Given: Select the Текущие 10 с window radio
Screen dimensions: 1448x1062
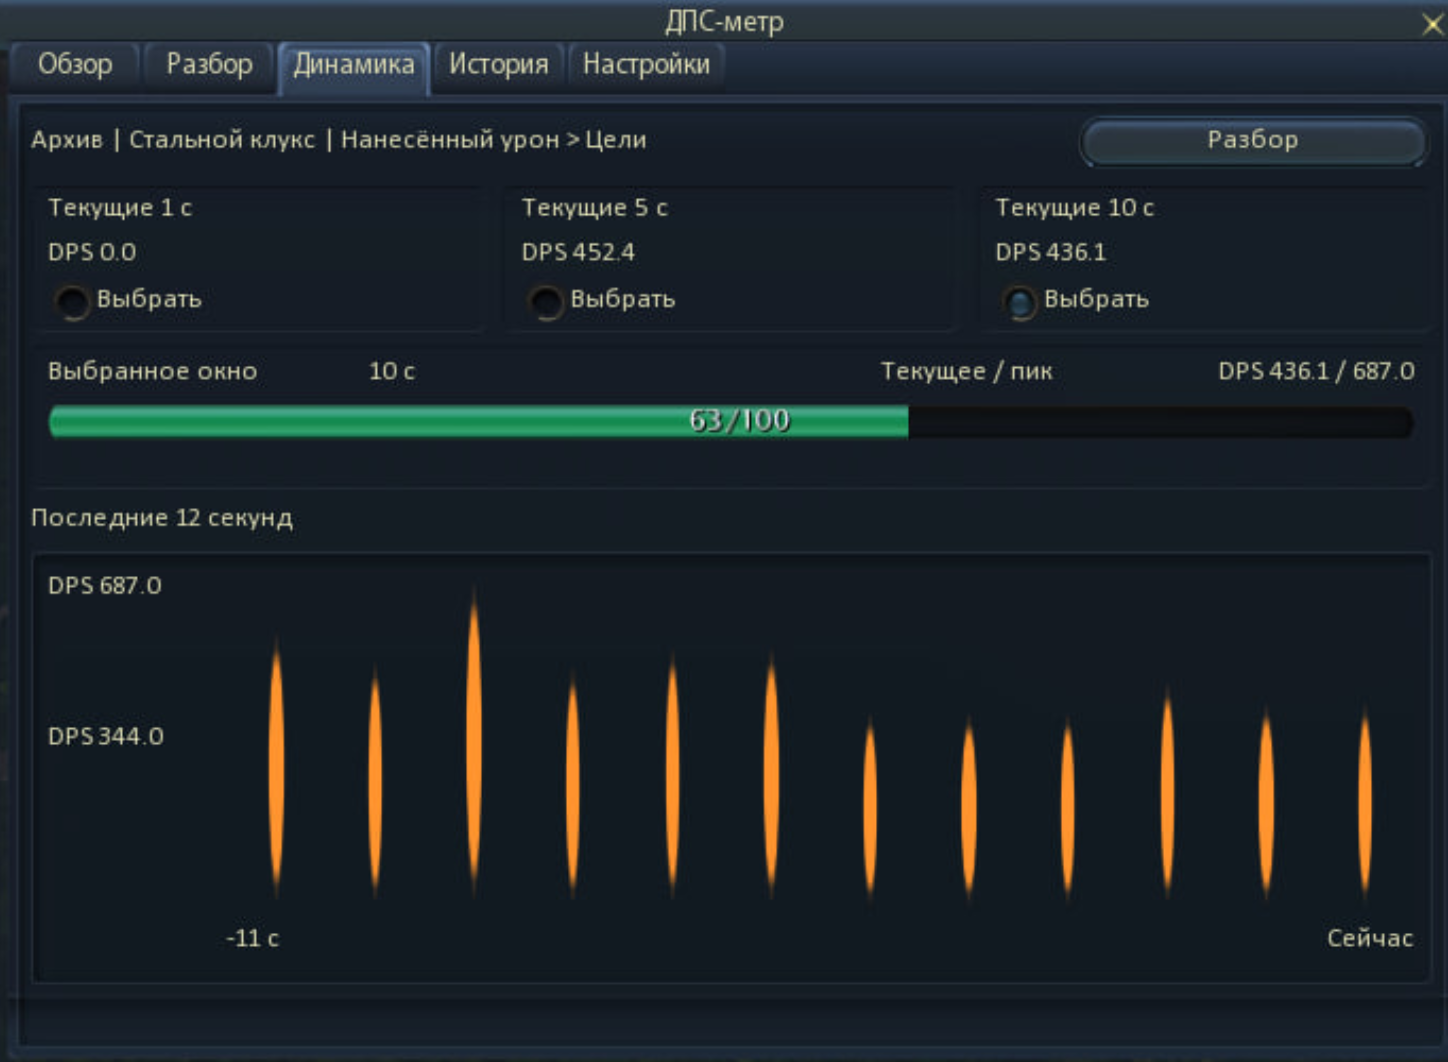Looking at the screenshot, I should pyautogui.click(x=1019, y=301).
